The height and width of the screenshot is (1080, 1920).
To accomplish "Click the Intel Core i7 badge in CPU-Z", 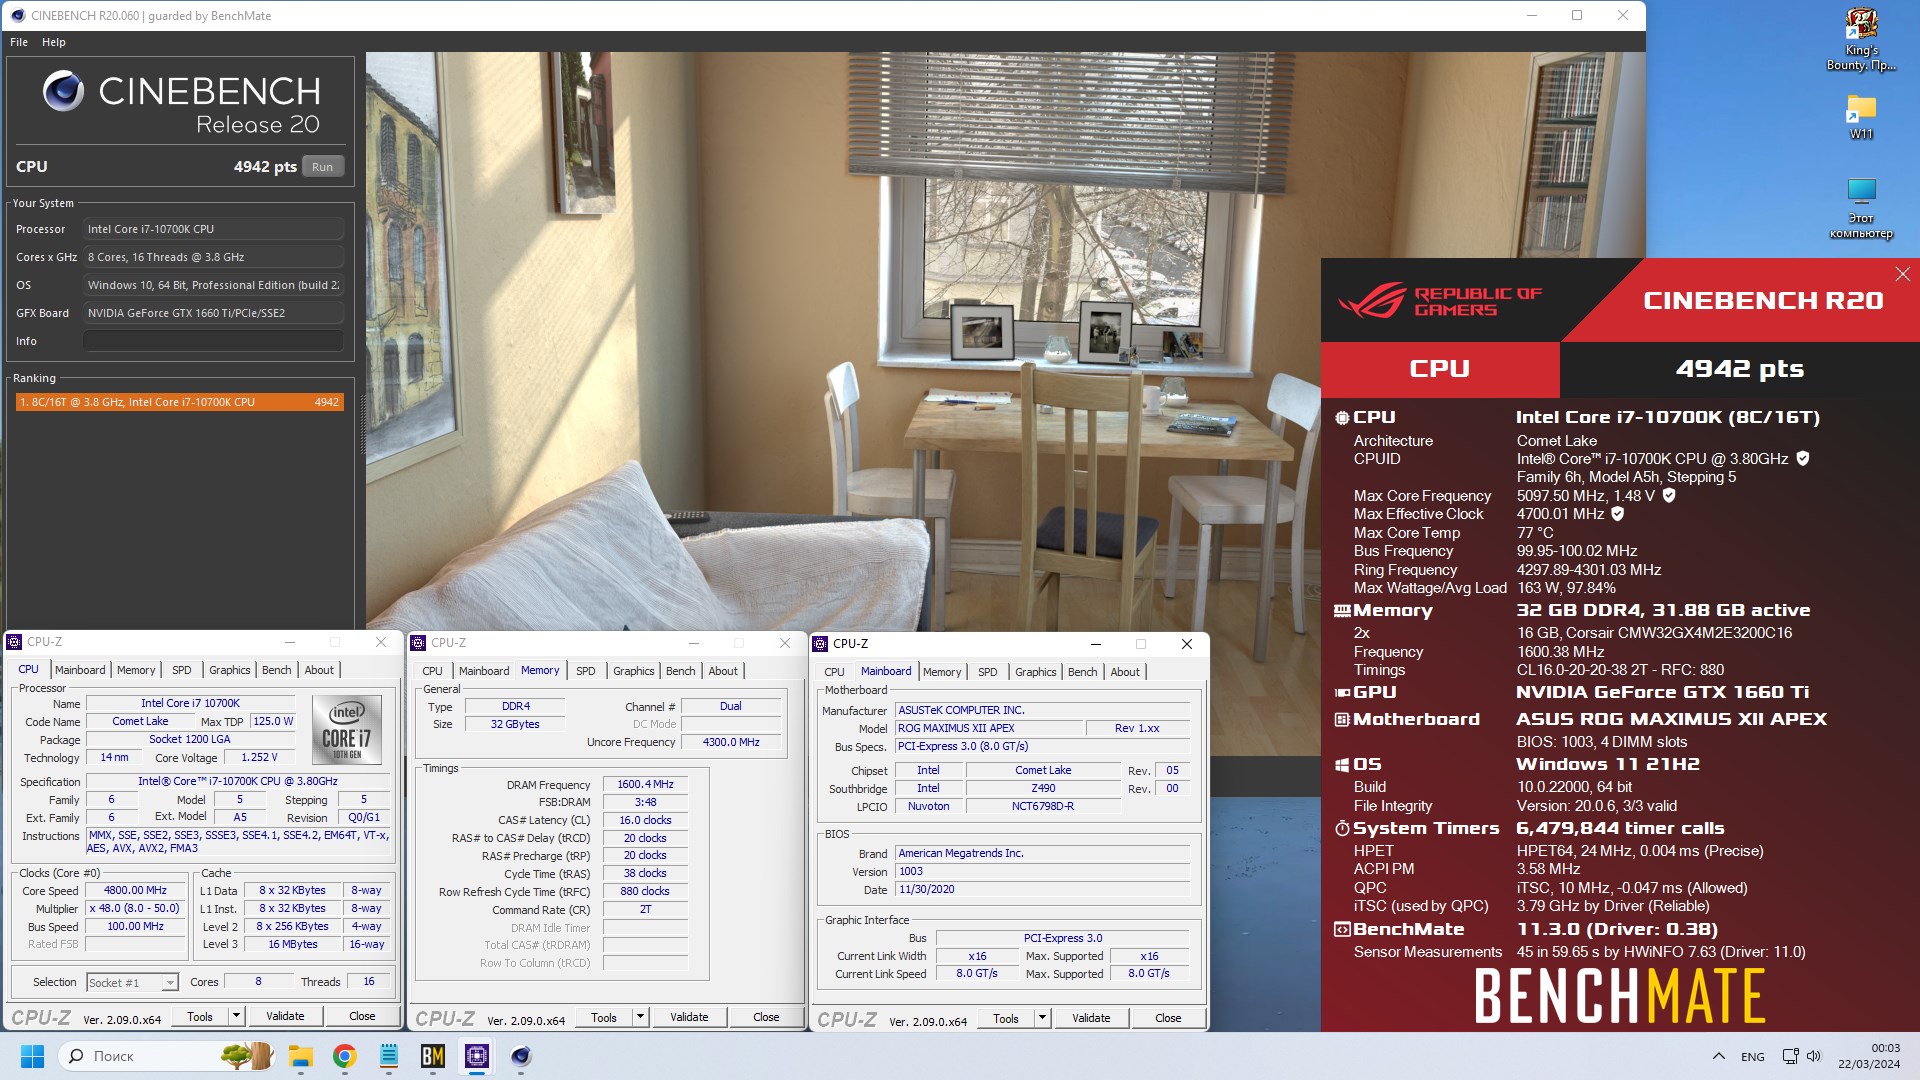I will click(346, 730).
